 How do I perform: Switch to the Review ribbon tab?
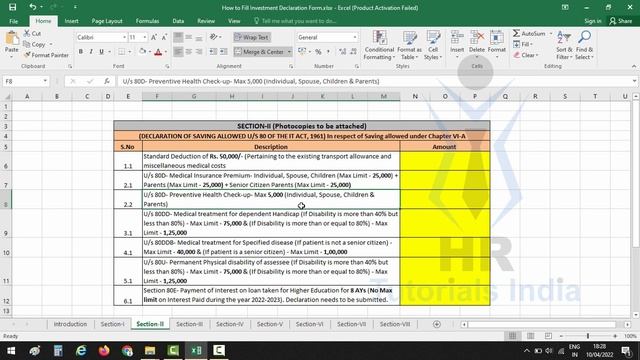pyautogui.click(x=206, y=21)
